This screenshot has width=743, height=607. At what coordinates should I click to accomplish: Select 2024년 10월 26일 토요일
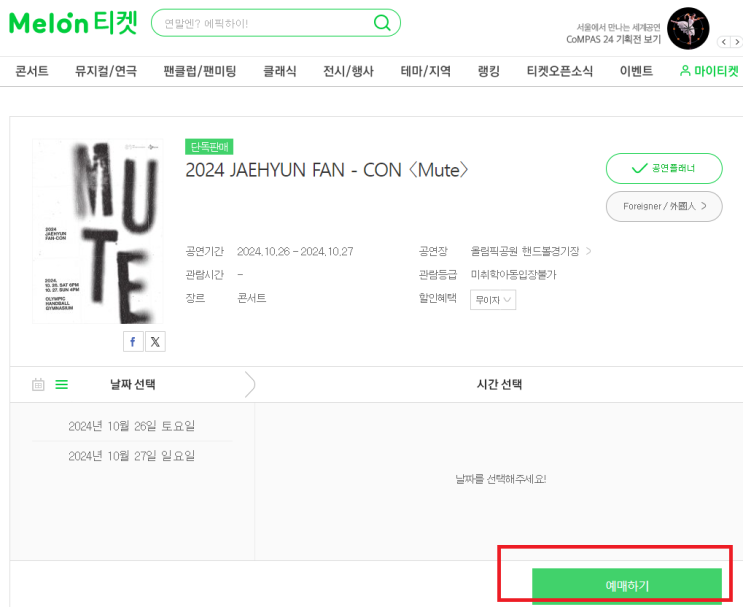pos(131,426)
